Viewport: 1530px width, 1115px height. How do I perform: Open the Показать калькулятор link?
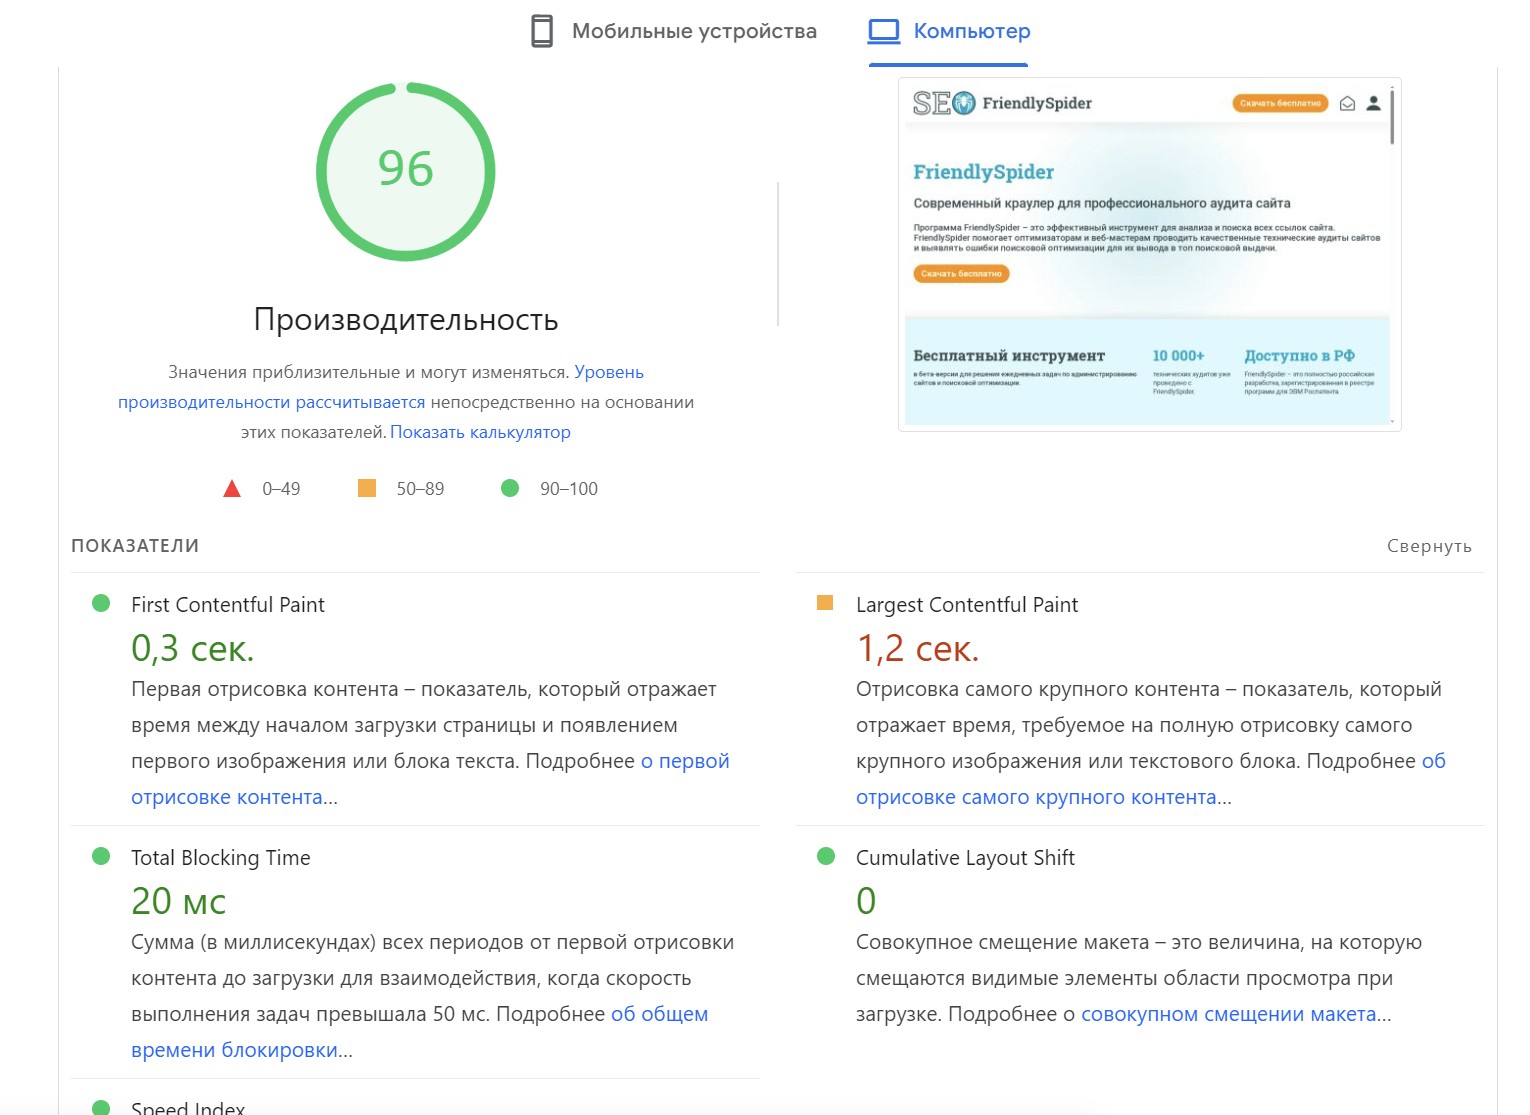tap(480, 432)
